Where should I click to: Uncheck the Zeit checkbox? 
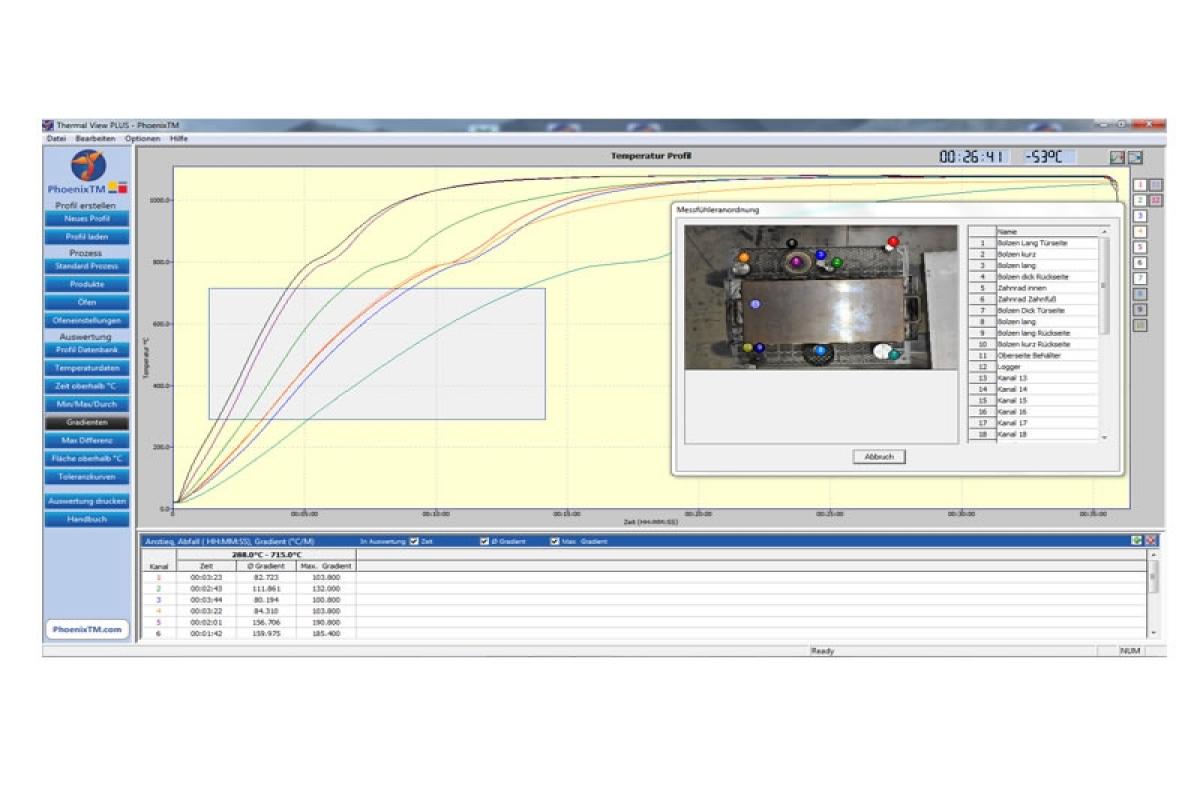click(414, 541)
